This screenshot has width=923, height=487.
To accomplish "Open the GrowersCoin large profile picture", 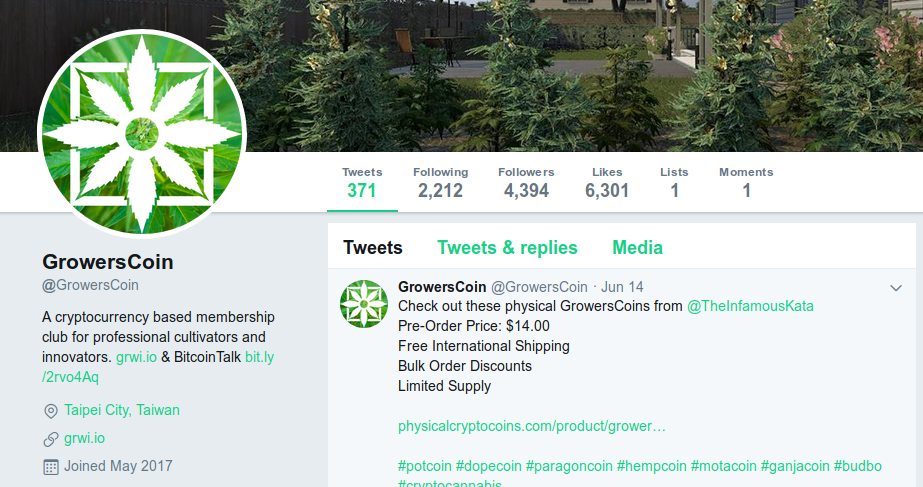I will tap(142, 134).
